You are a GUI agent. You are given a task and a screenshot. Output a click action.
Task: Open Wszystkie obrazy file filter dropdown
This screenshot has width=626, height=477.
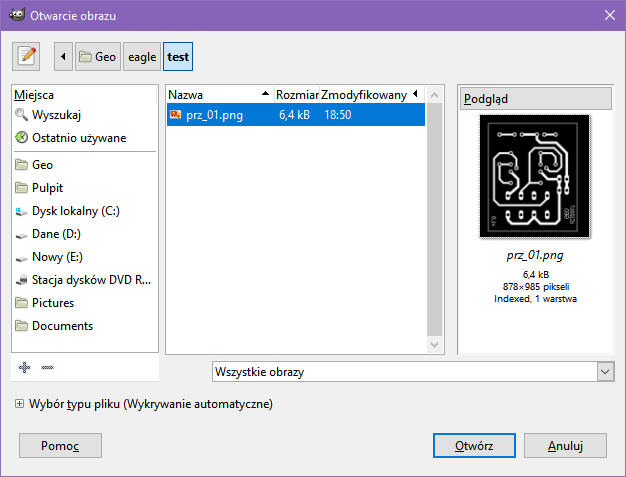(413, 371)
